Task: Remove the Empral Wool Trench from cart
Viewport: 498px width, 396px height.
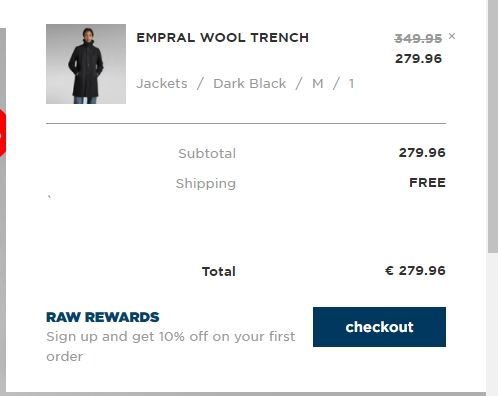Action: tap(452, 36)
